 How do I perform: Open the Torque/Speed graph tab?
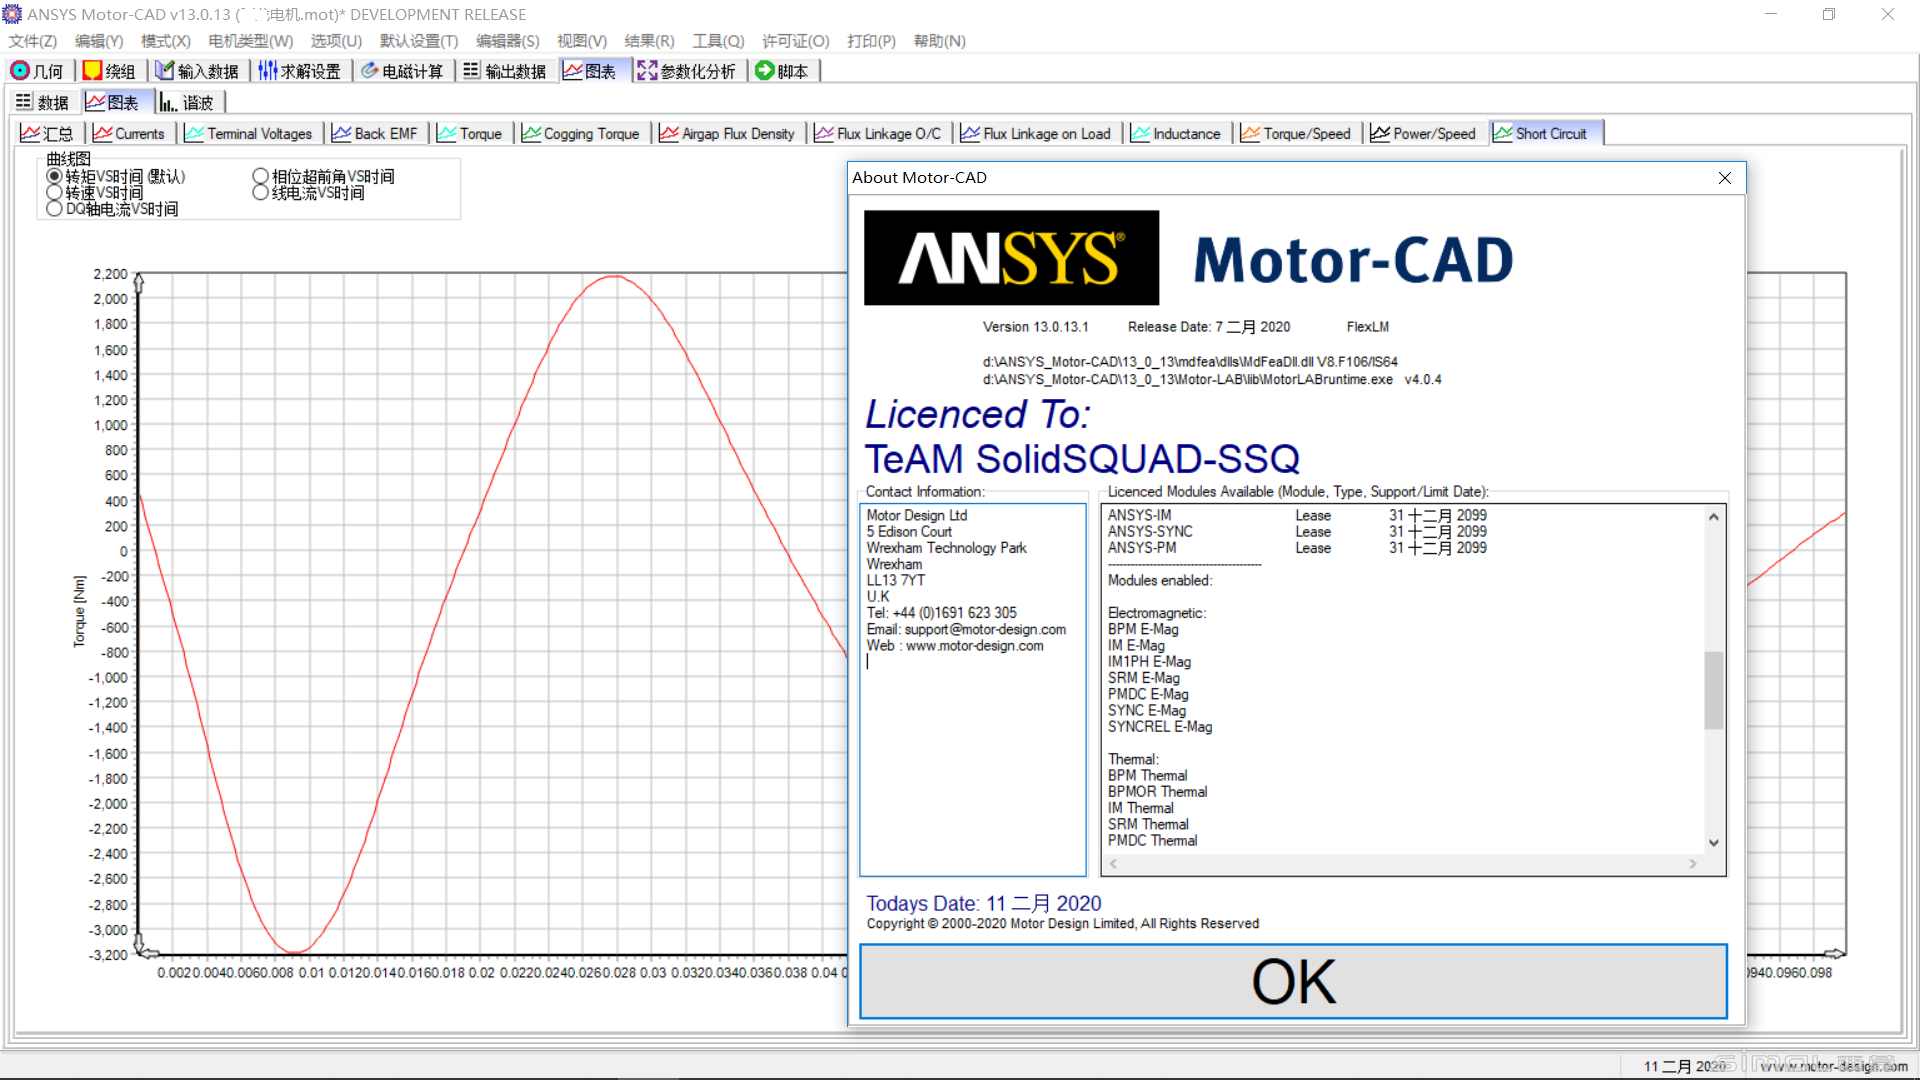pyautogui.click(x=1296, y=133)
